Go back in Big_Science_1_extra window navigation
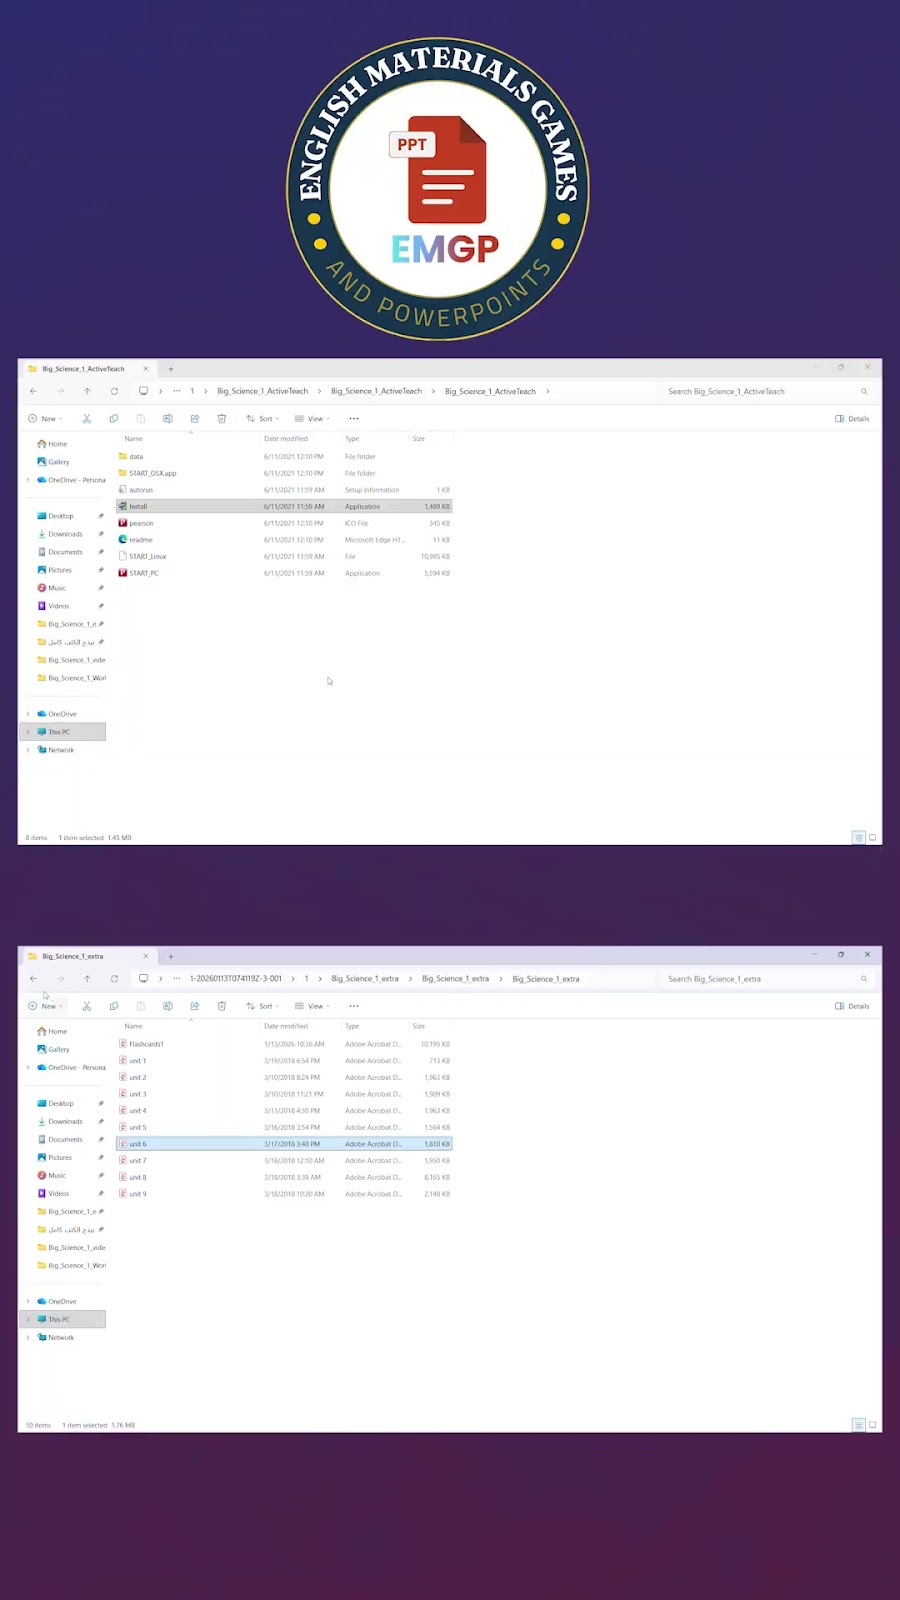The width and height of the screenshot is (900, 1600). (x=33, y=978)
